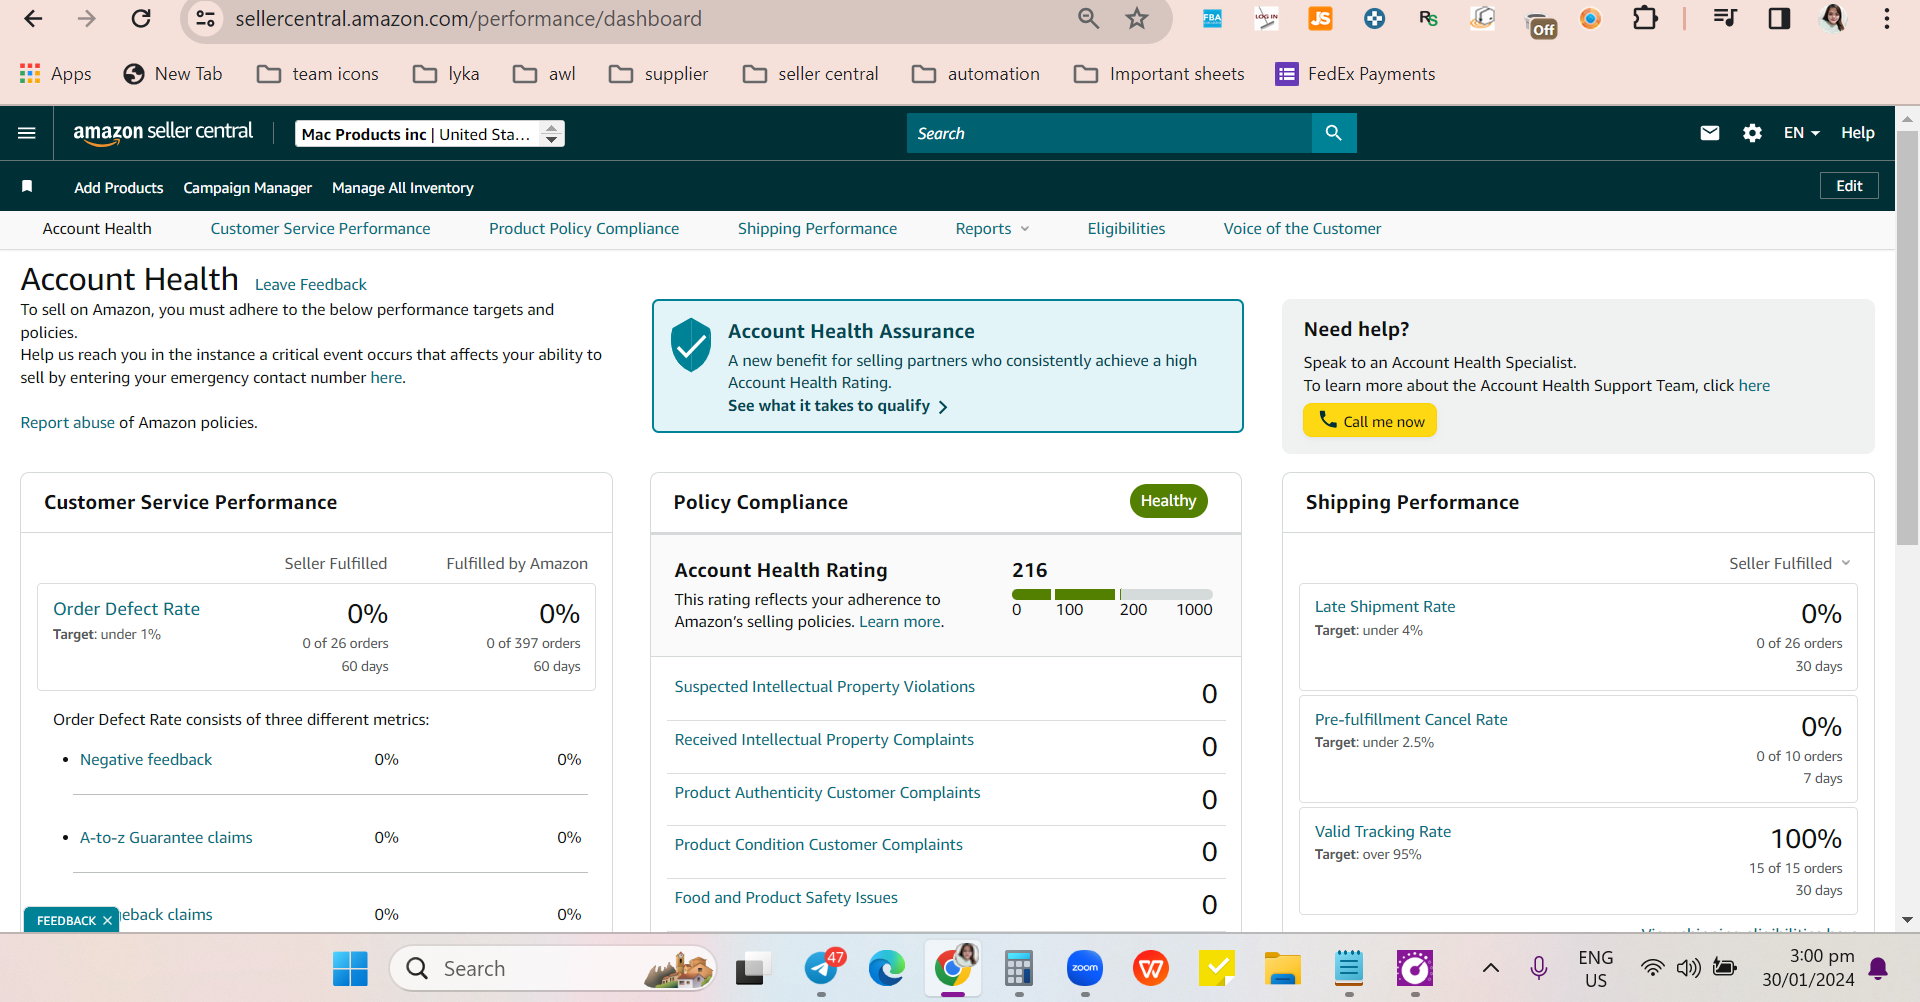This screenshot has height=1002, width=1920.
Task: Click the Amazon Seller Central logo
Action: pyautogui.click(x=163, y=133)
